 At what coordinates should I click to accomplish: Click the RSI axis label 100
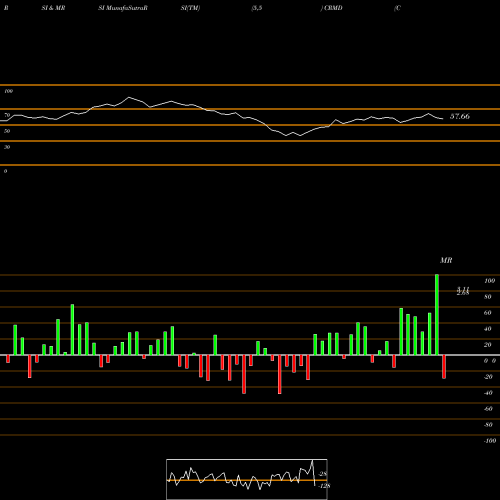point(8,91)
